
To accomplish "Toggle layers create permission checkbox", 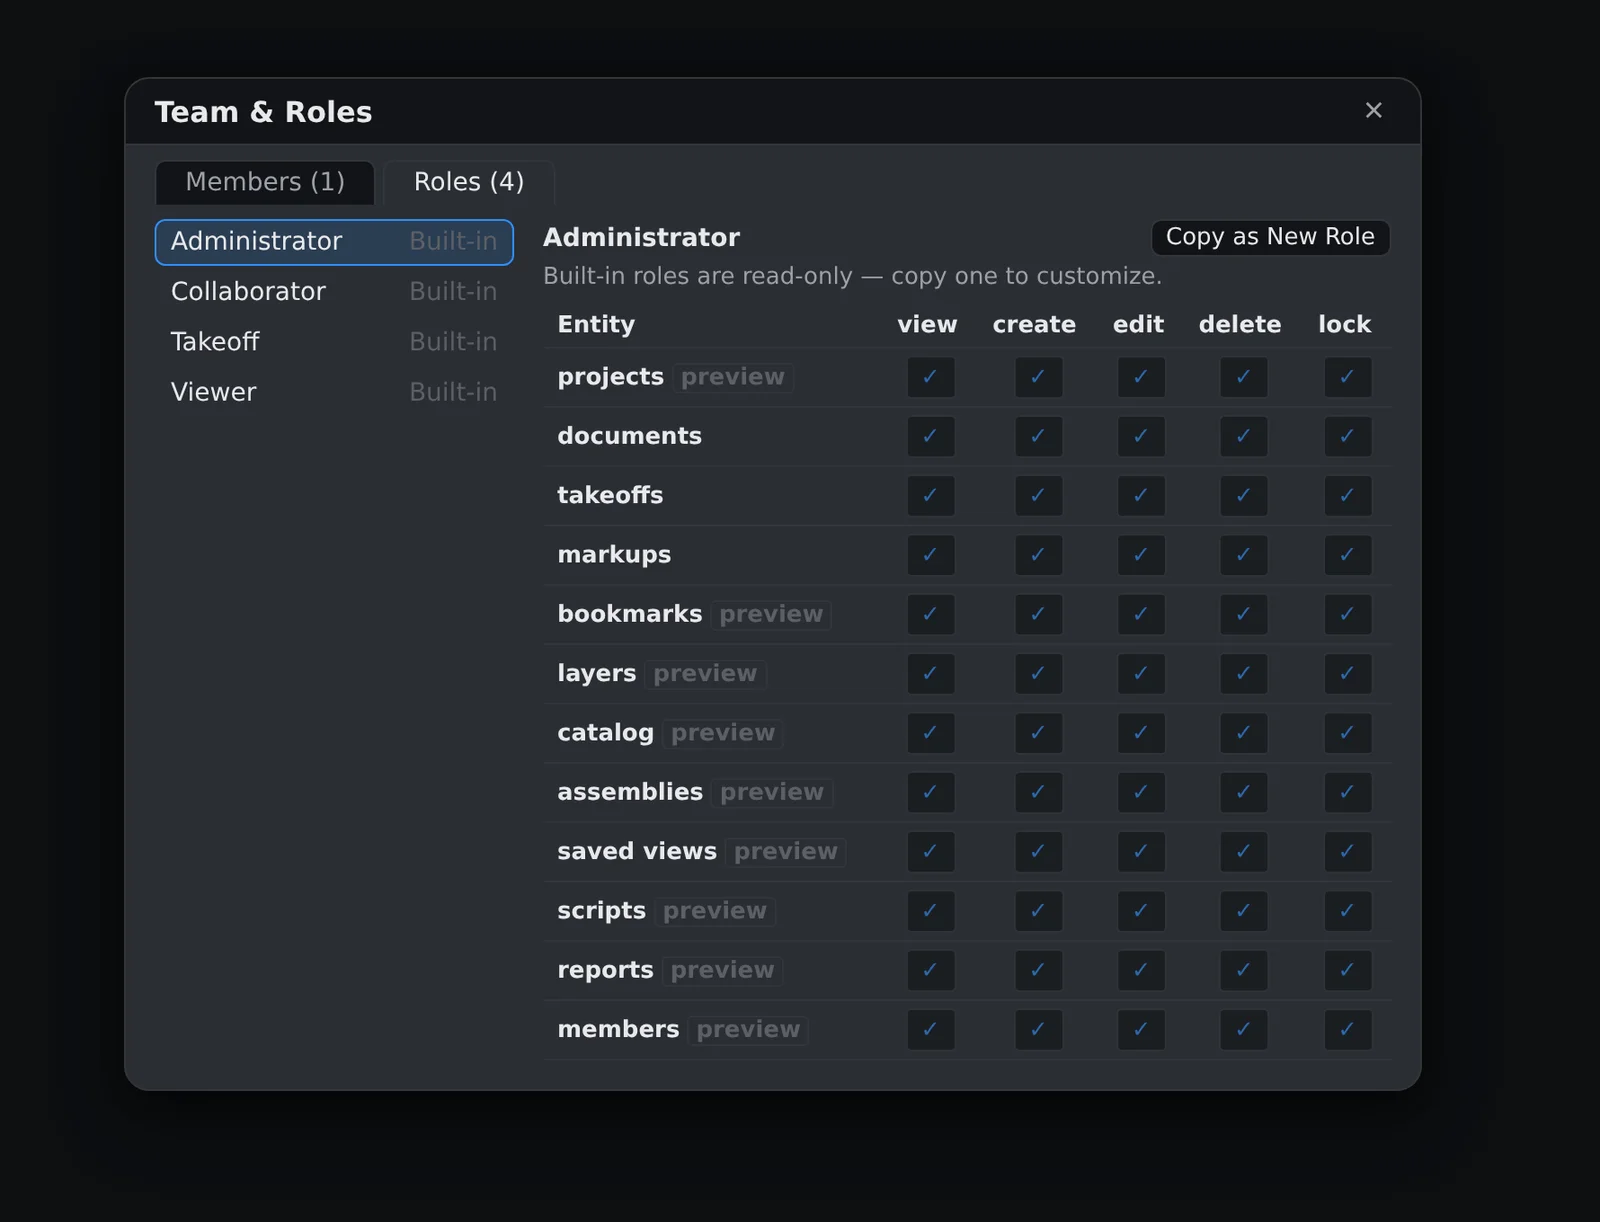I will click(x=1038, y=674).
